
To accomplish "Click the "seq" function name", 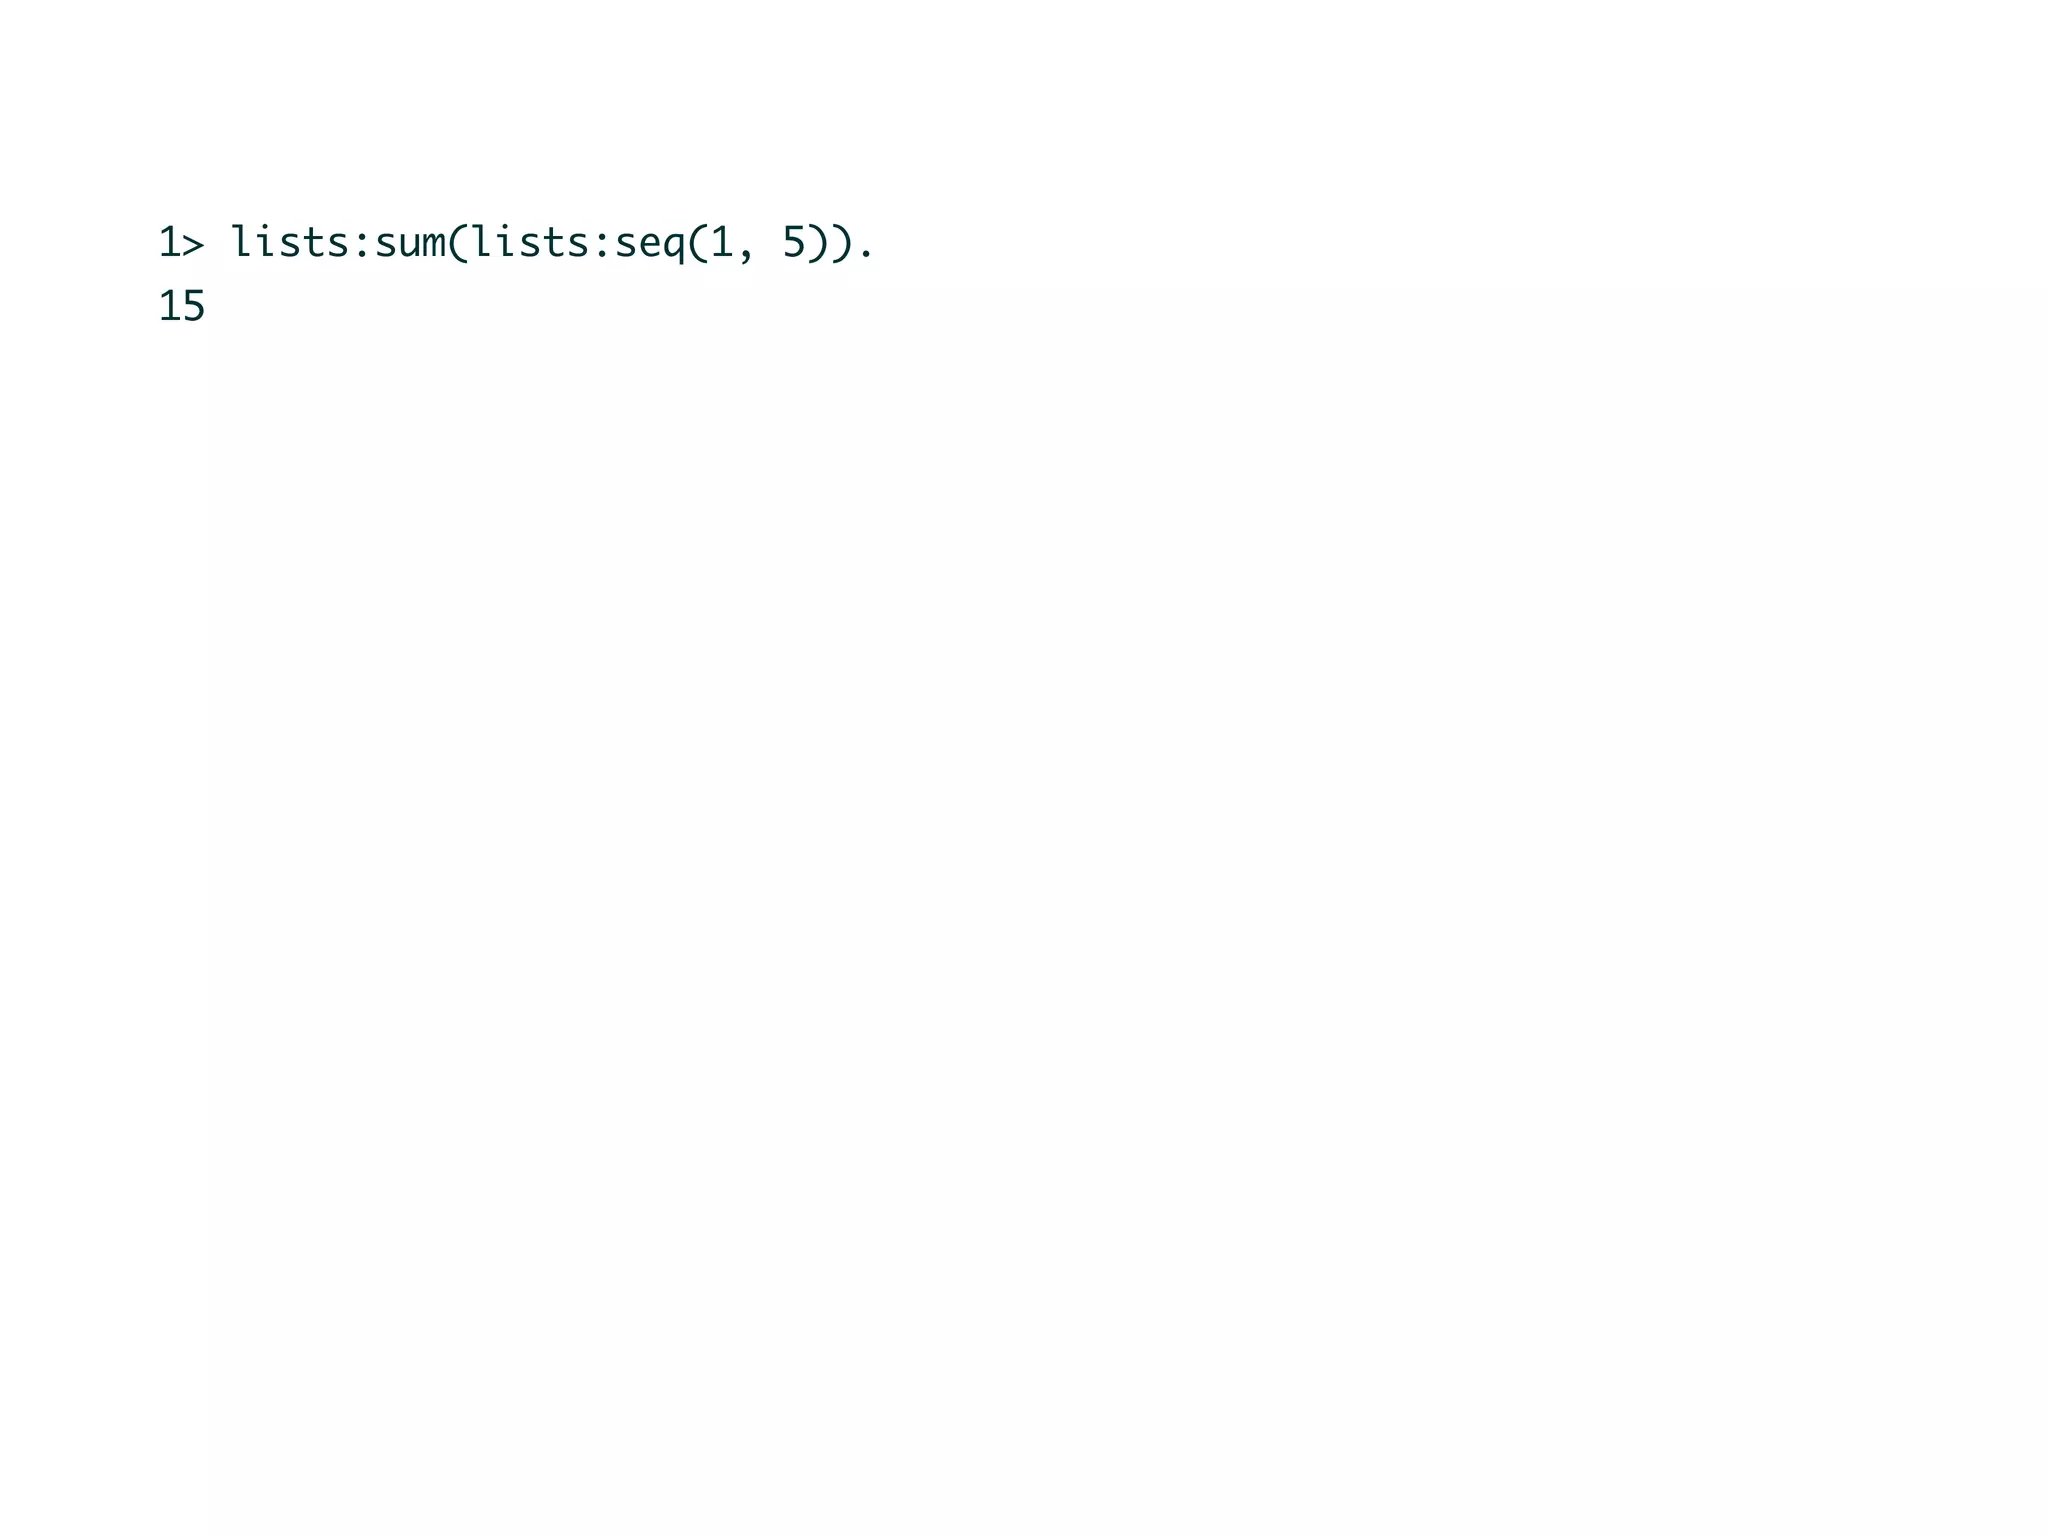I will coord(650,248).
